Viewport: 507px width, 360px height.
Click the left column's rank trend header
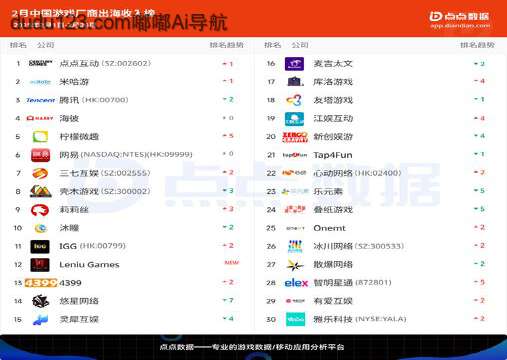point(227,45)
